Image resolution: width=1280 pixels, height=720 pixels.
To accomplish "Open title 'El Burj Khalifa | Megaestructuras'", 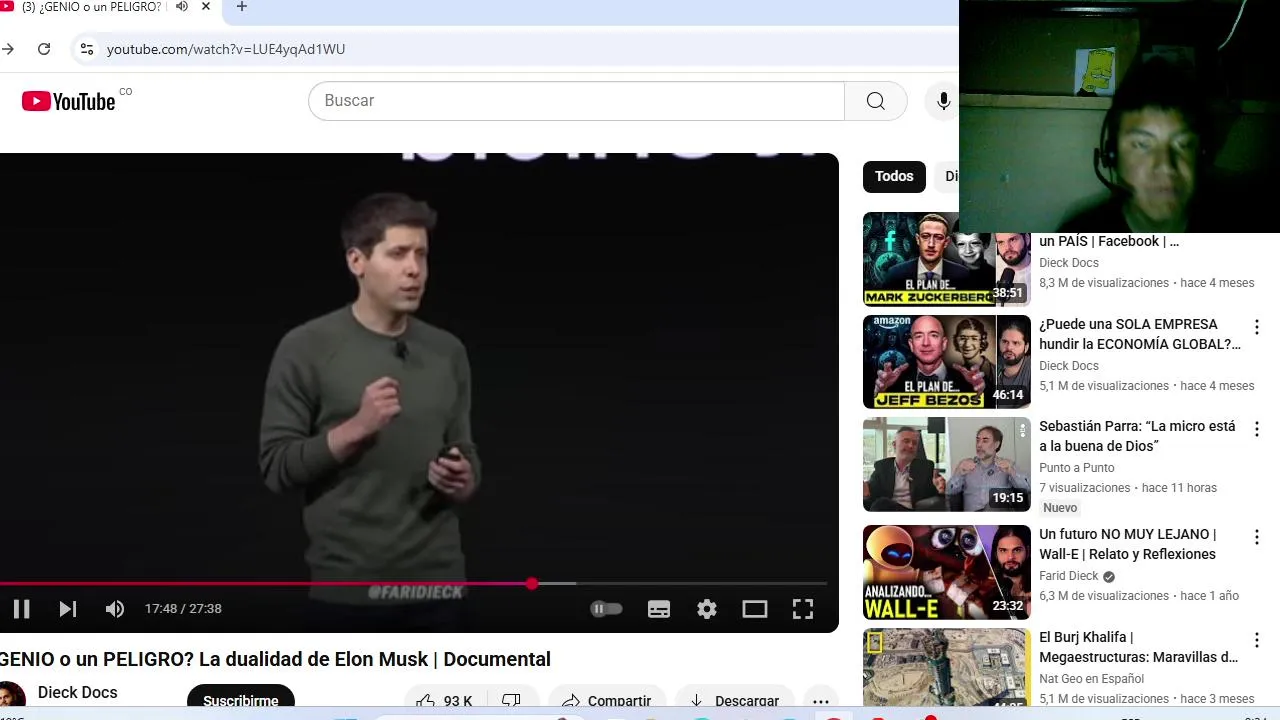I will (1138, 647).
